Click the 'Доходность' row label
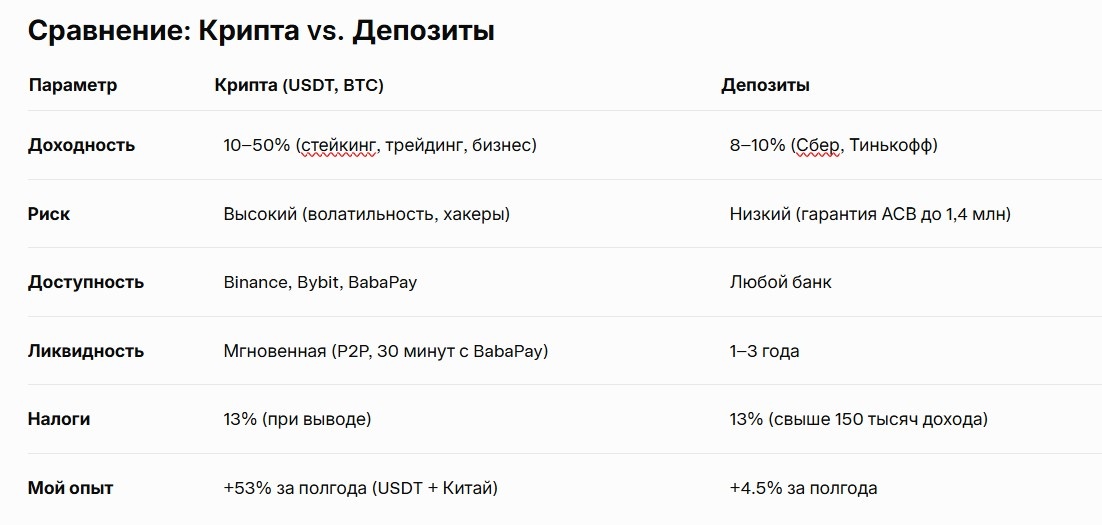This screenshot has height=525, width=1102. click(82, 145)
